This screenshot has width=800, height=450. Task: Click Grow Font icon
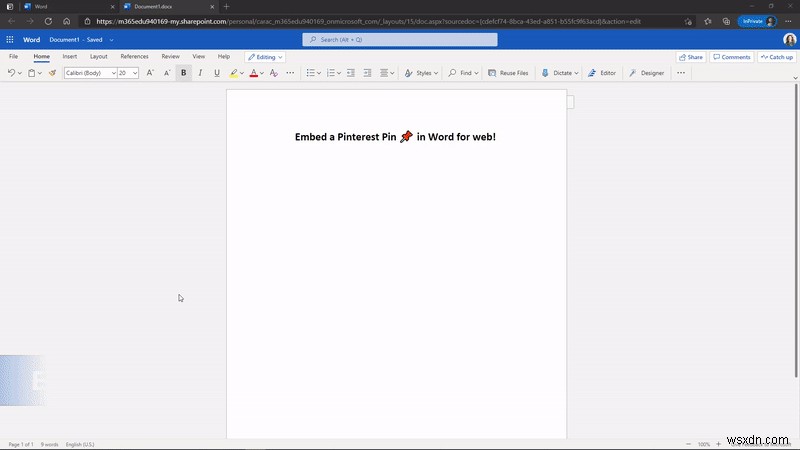[150, 73]
